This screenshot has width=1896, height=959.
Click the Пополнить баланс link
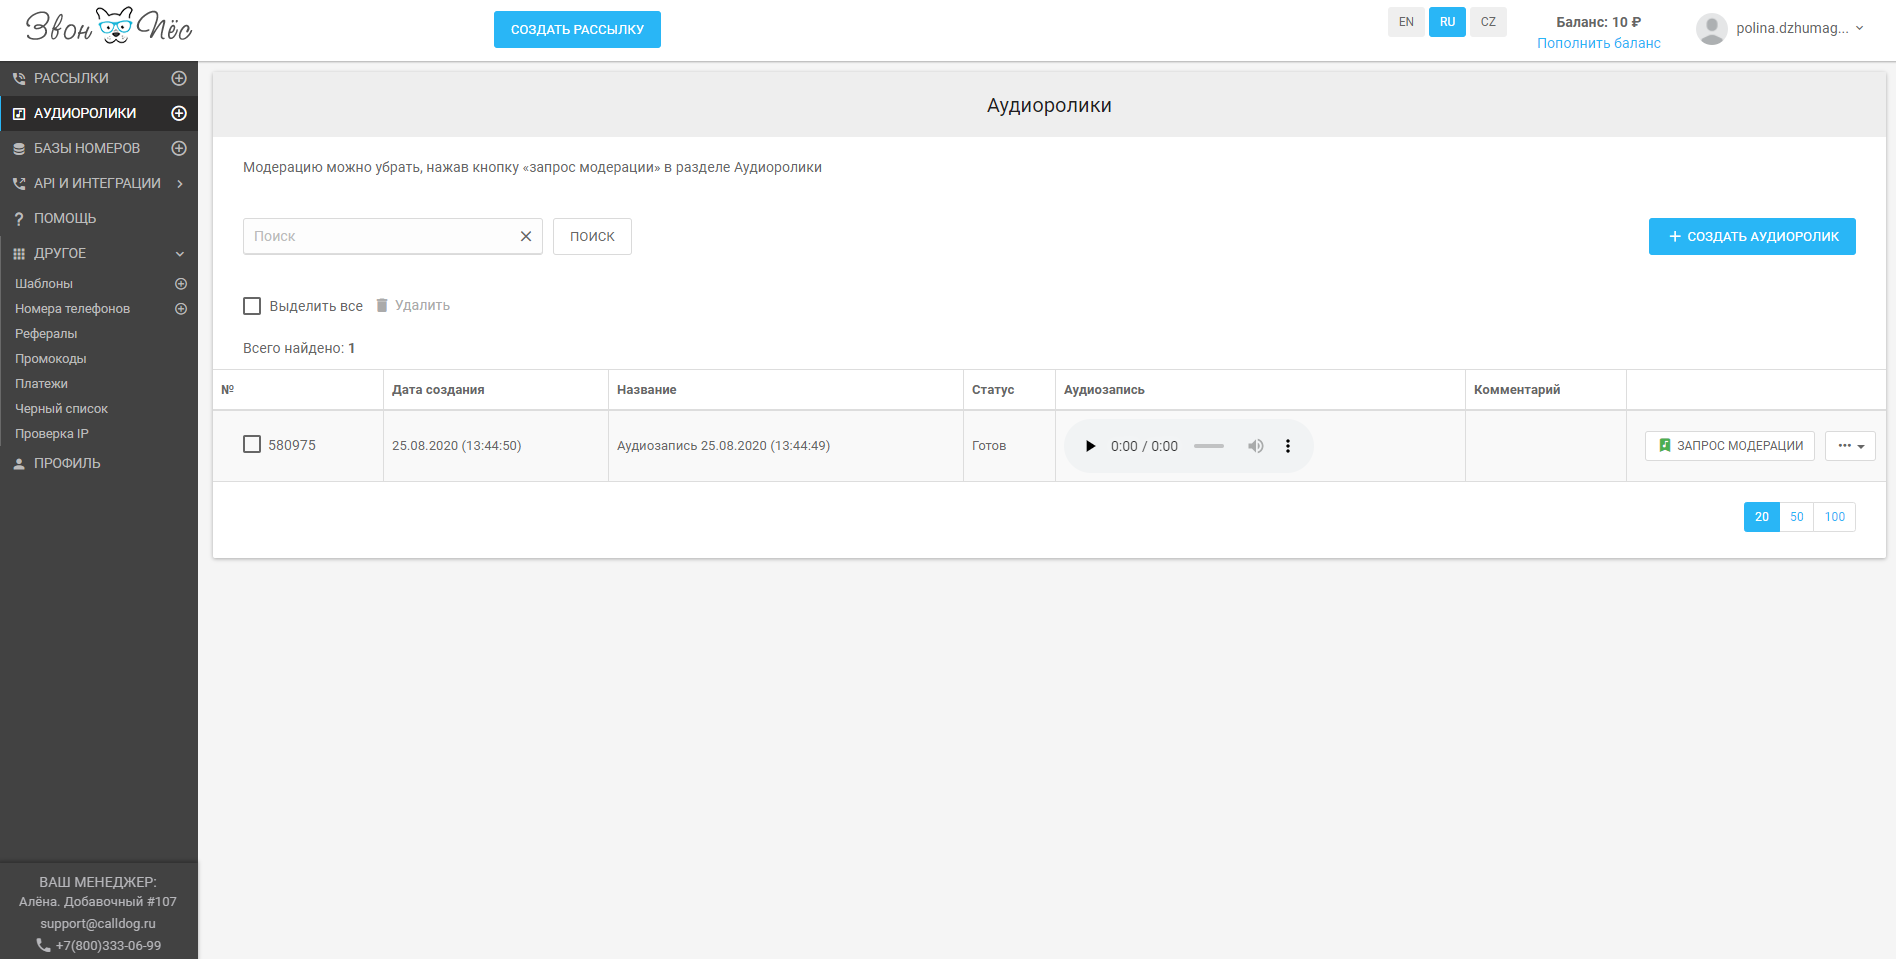point(1599,43)
